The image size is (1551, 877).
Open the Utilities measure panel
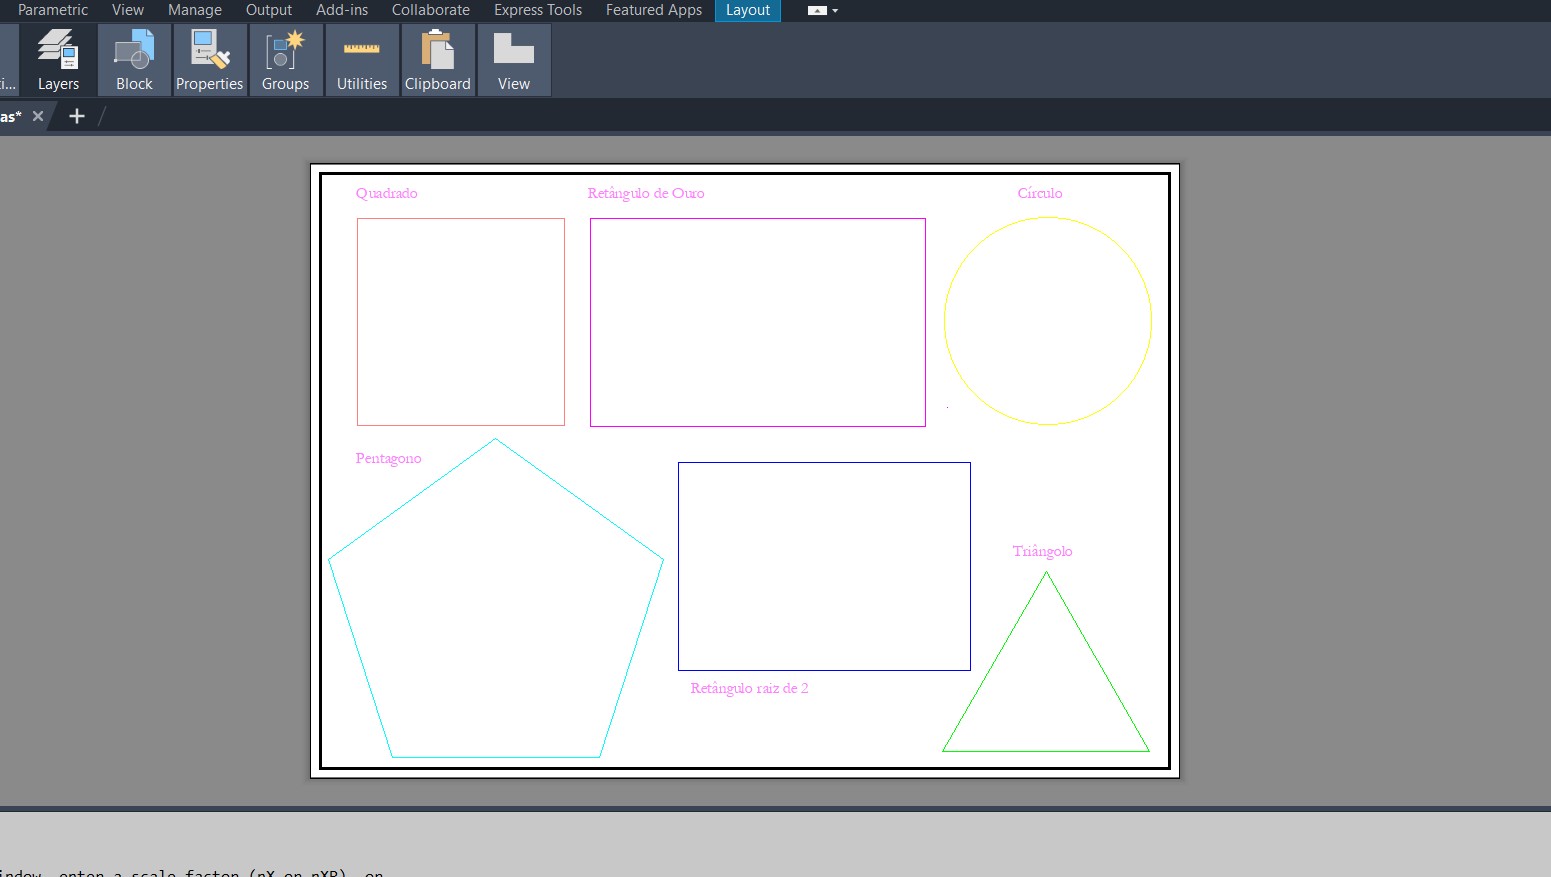point(362,61)
